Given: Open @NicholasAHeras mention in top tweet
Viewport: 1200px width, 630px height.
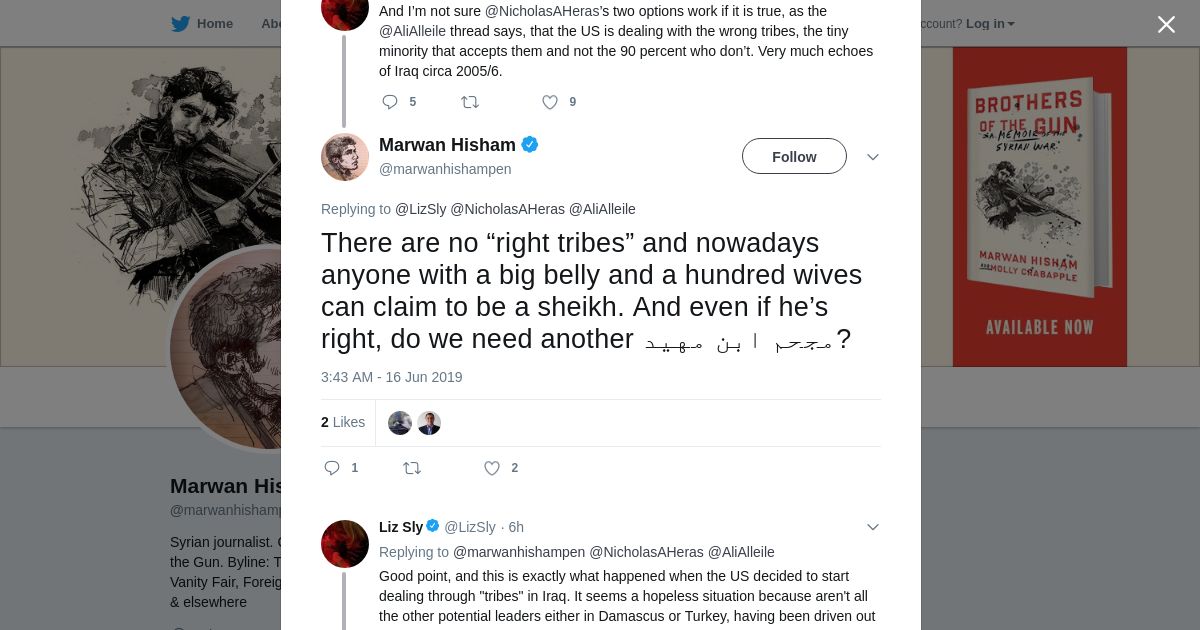Looking at the screenshot, I should [x=541, y=11].
